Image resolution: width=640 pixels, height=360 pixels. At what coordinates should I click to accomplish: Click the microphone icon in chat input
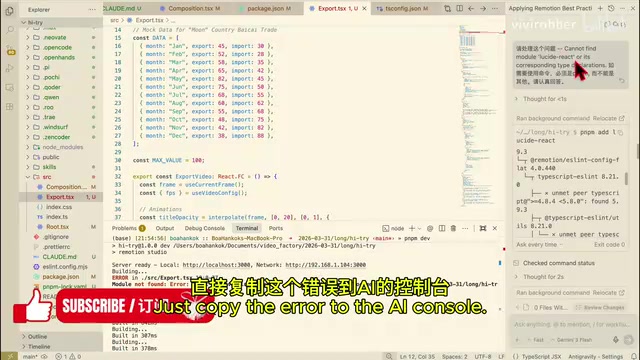[x=616, y=340]
